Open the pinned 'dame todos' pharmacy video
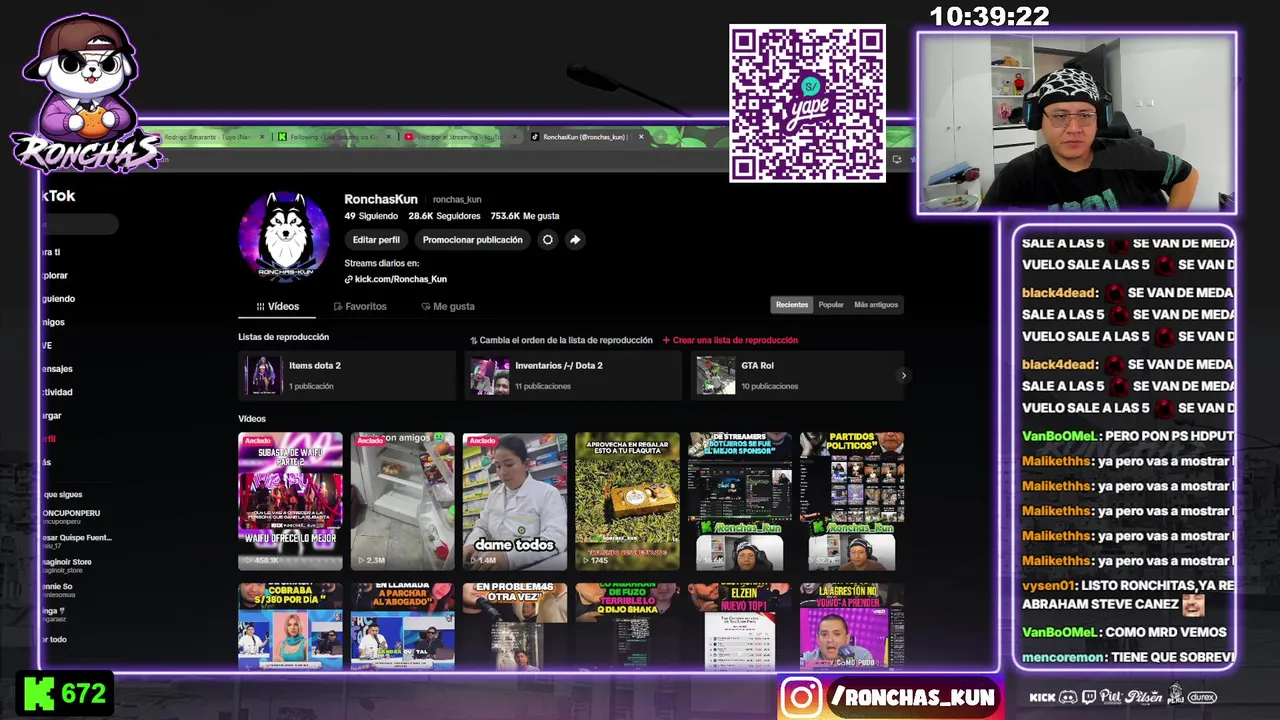 click(515, 501)
